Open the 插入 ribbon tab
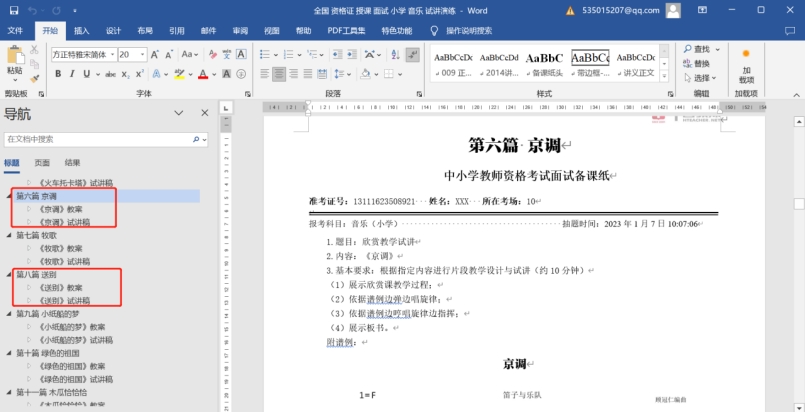 pyautogui.click(x=81, y=31)
